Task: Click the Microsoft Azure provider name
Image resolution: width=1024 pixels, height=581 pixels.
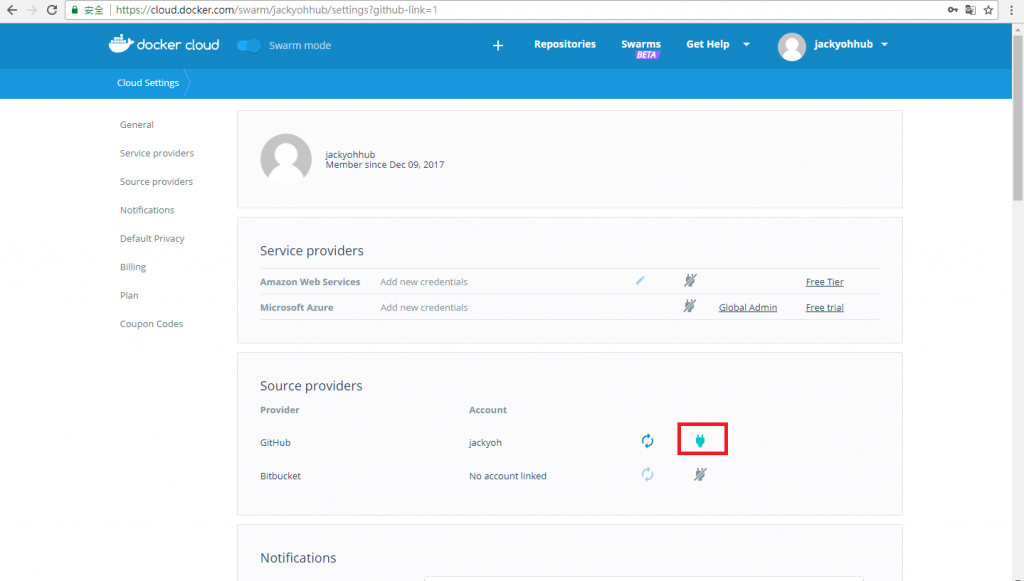Action: click(x=296, y=307)
